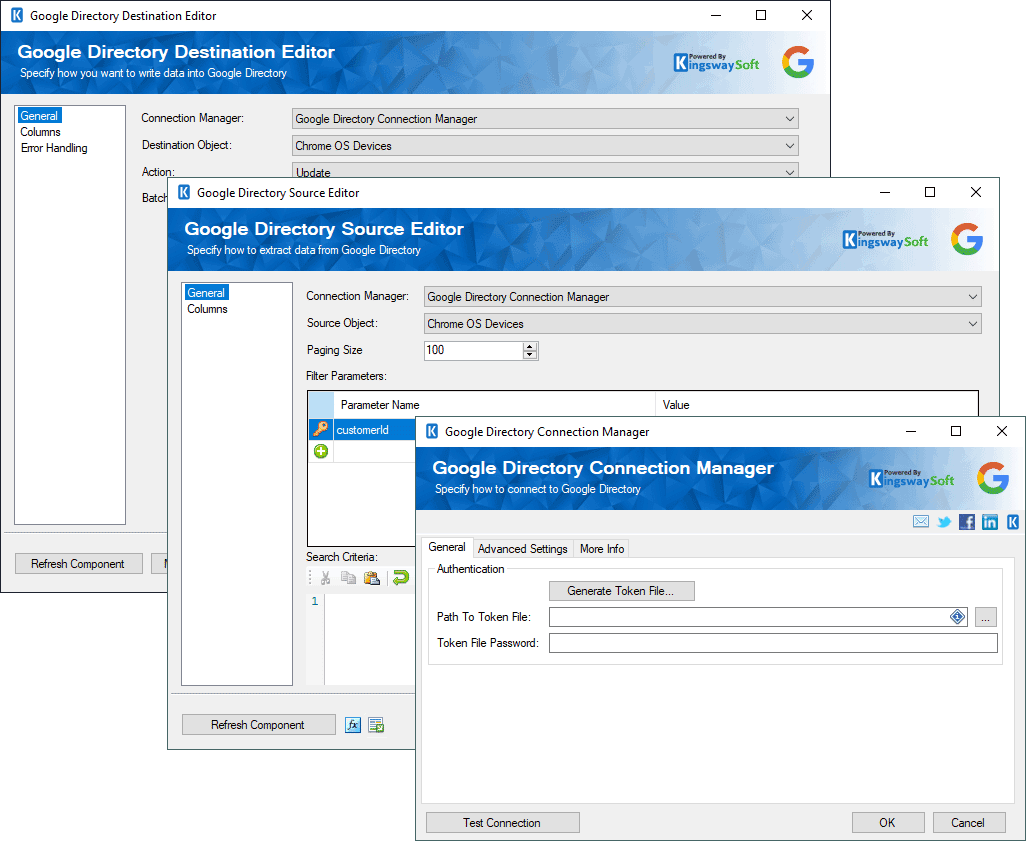Click the K title bar icon of the Source Editor
The width and height of the screenshot is (1026, 841).
pyautogui.click(x=184, y=192)
